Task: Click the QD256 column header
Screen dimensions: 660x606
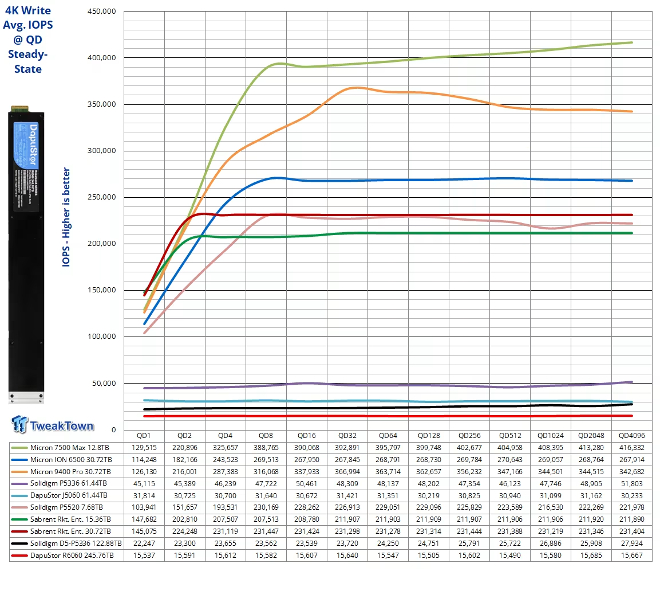Action: pyautogui.click(x=469, y=436)
